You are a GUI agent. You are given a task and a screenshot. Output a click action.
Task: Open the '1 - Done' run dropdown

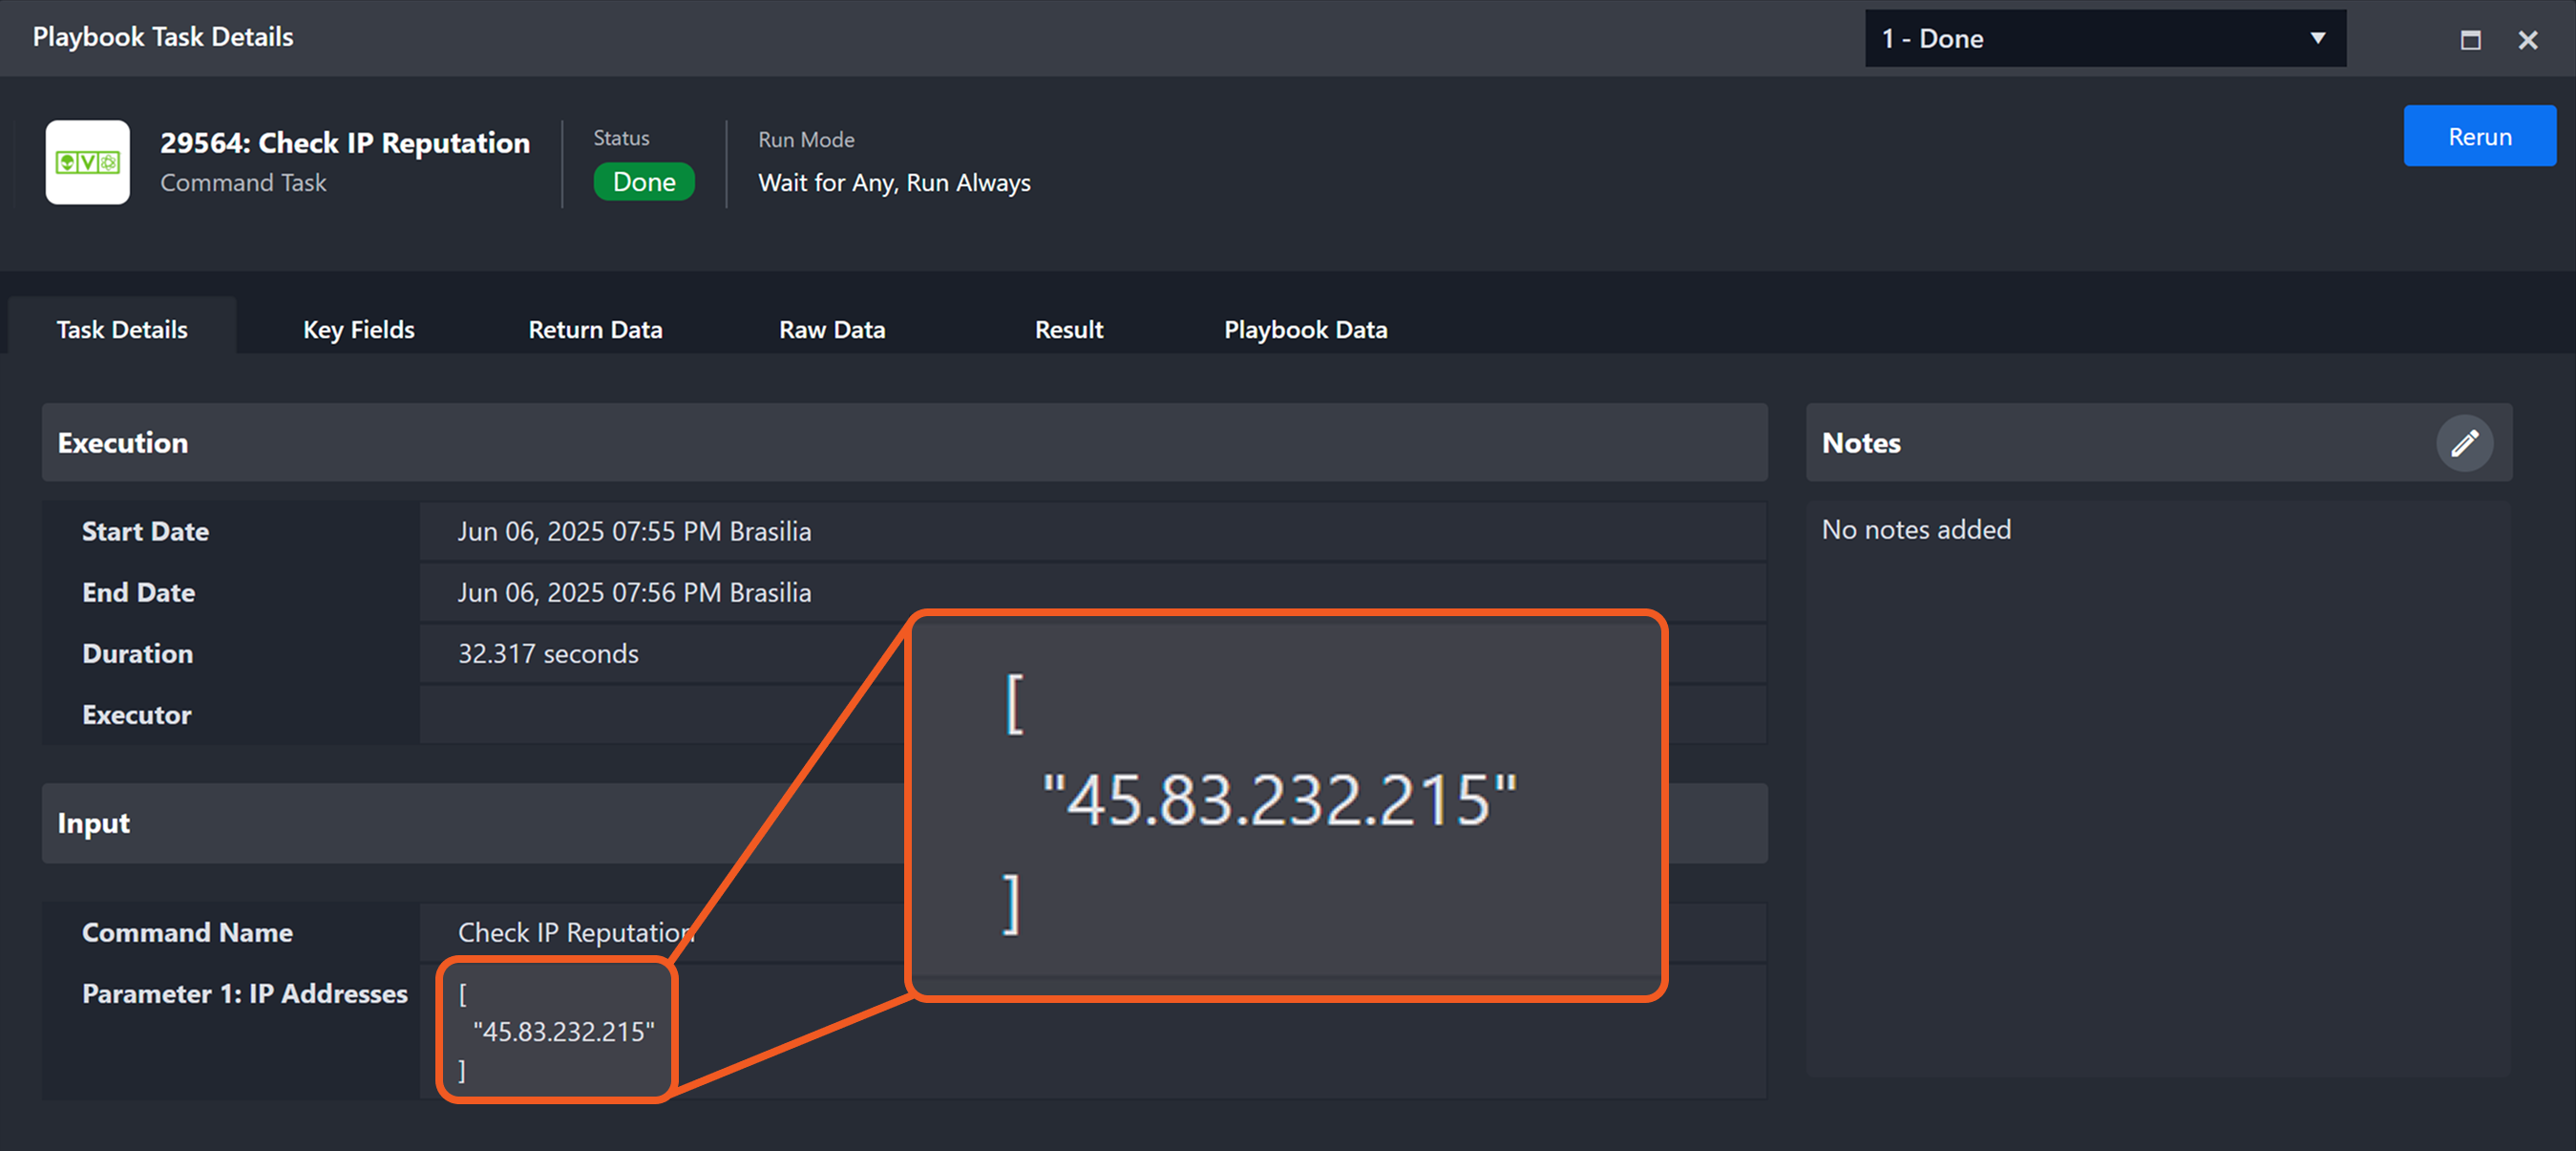click(2090, 39)
